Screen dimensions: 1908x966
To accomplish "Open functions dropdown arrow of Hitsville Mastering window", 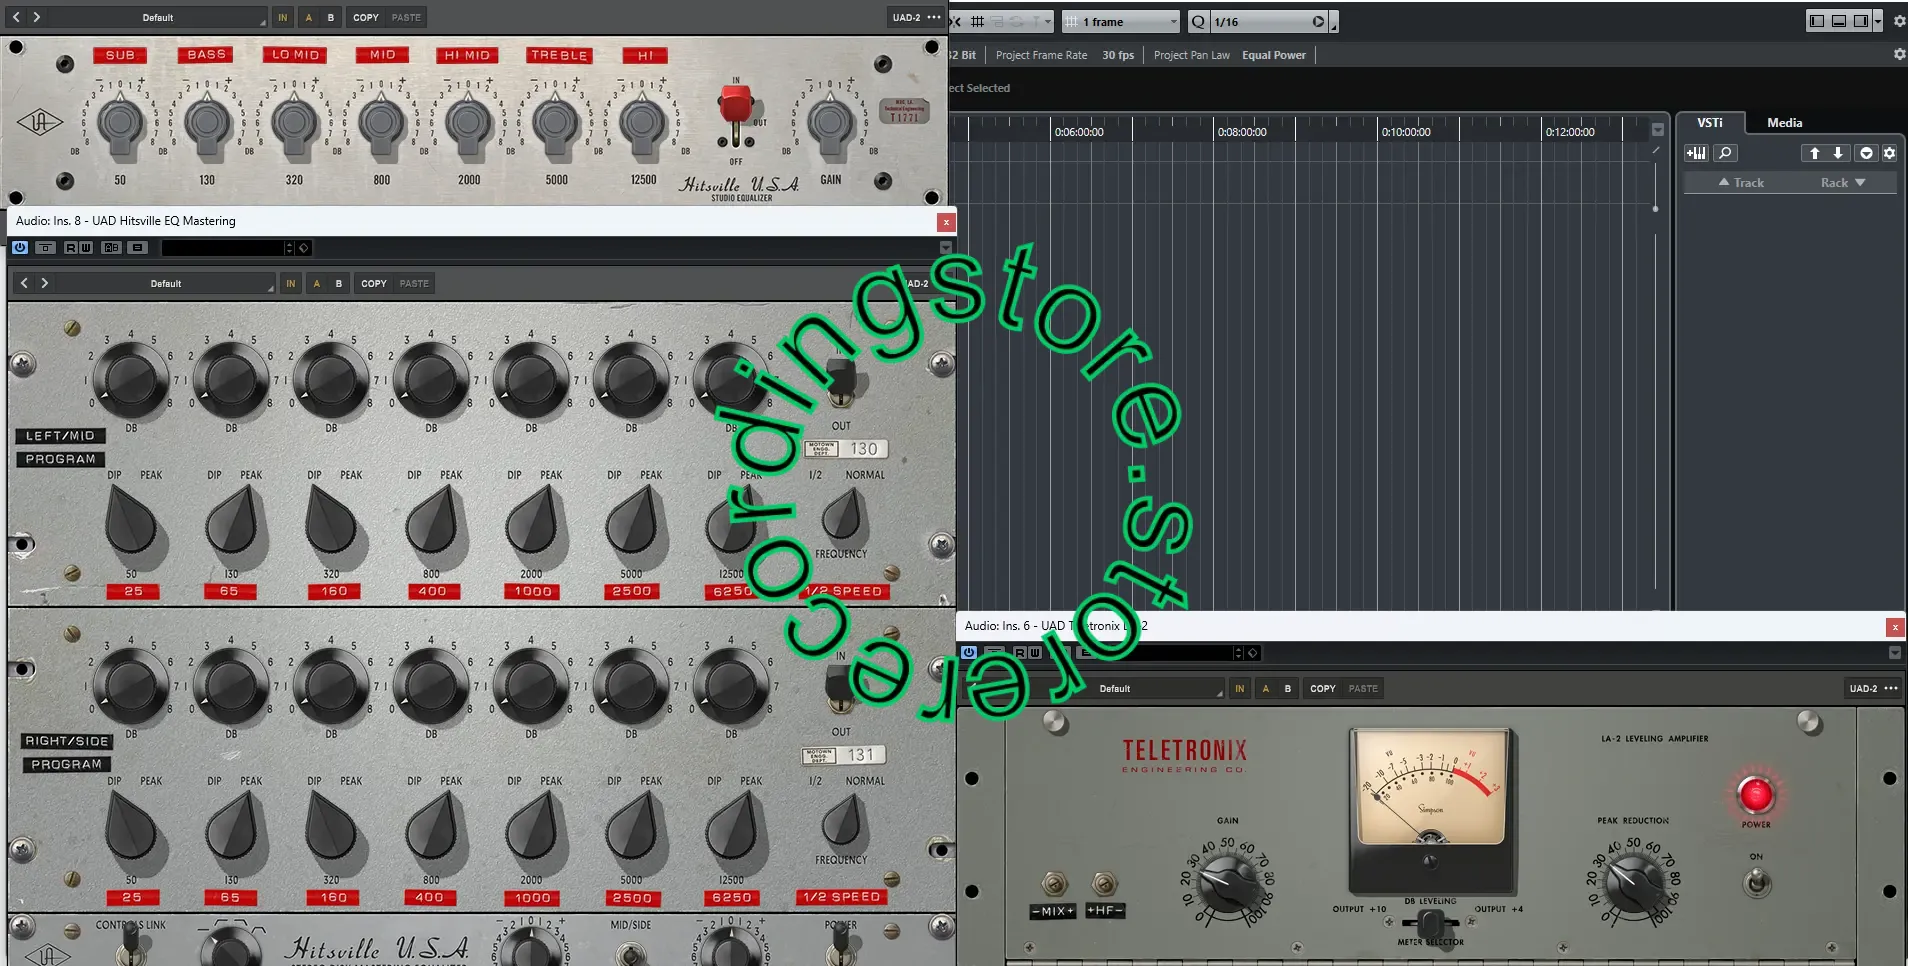I will (x=945, y=247).
